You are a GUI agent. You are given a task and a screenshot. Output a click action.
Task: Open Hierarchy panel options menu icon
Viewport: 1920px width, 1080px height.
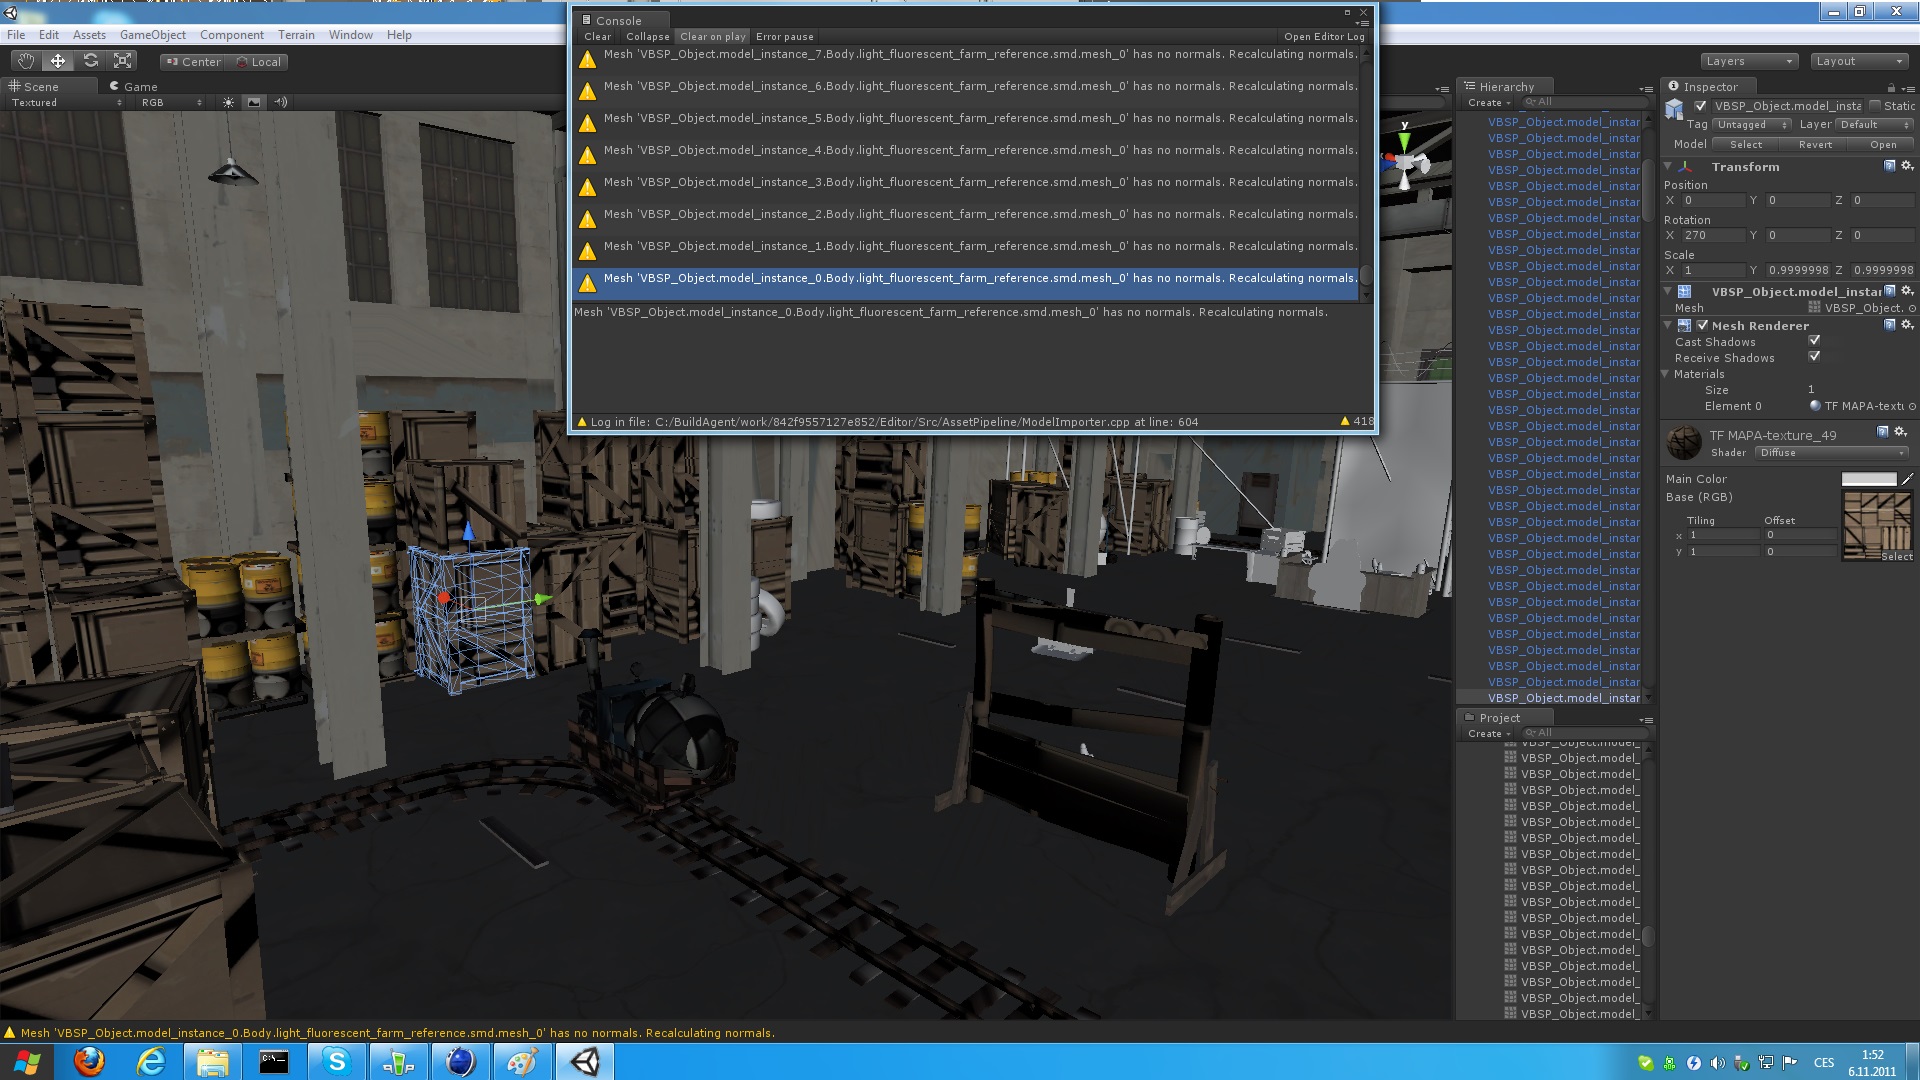click(x=1646, y=89)
